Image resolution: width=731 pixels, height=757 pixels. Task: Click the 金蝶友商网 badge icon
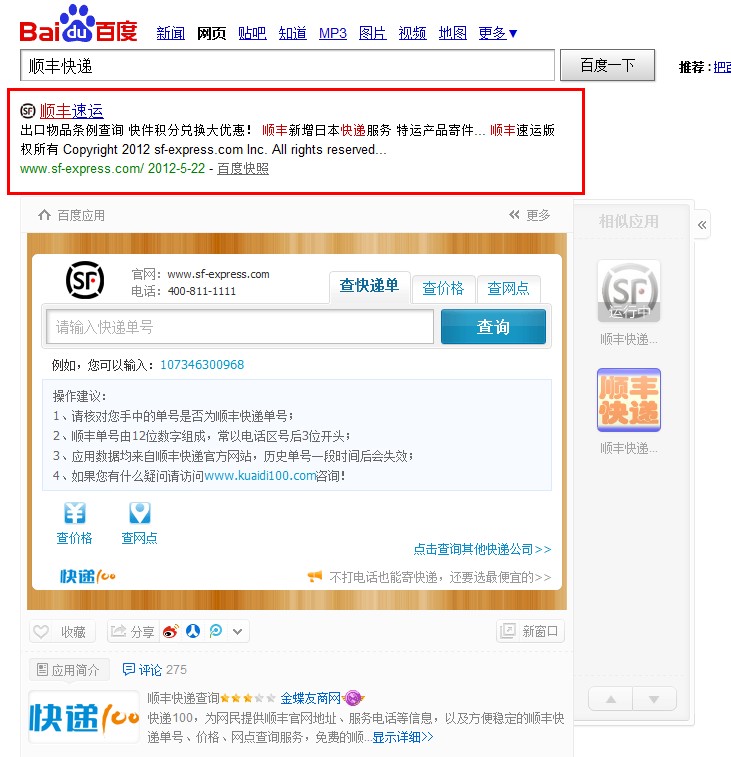(354, 698)
